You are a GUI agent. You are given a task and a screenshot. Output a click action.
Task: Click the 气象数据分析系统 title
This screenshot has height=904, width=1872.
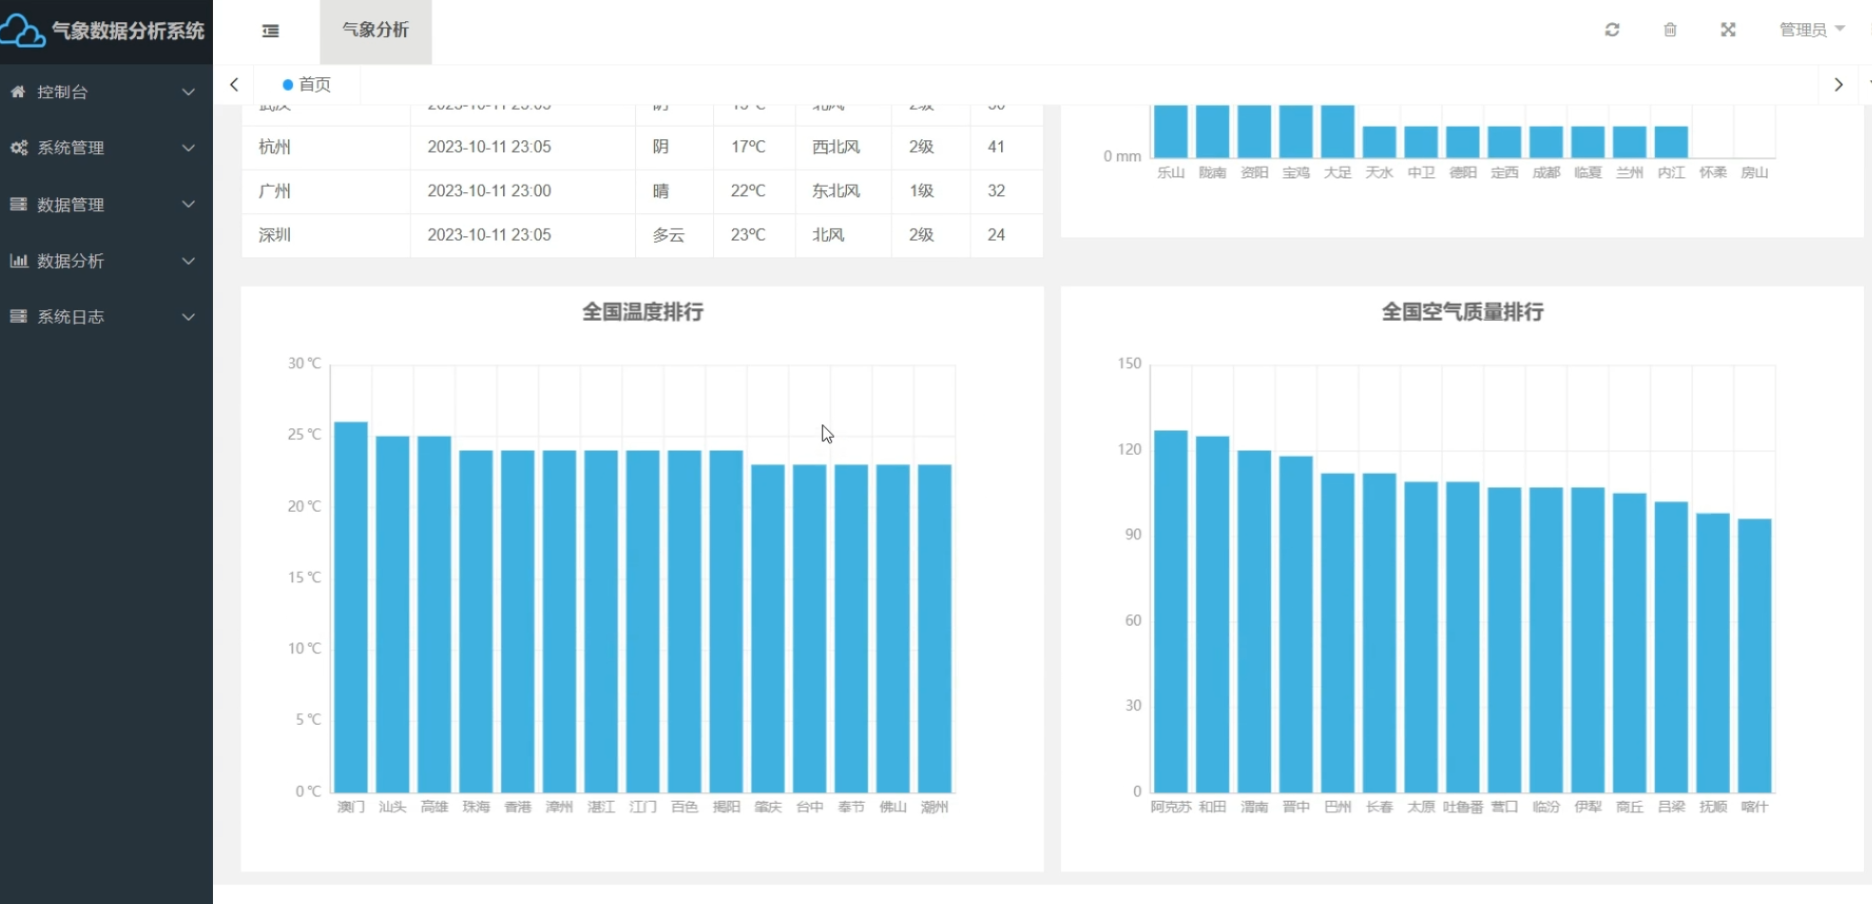128,31
